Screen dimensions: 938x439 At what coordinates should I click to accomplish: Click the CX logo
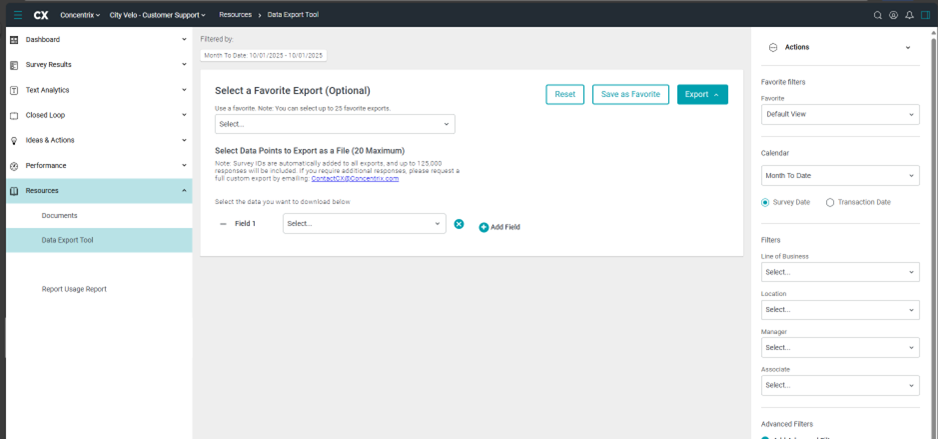click(41, 15)
